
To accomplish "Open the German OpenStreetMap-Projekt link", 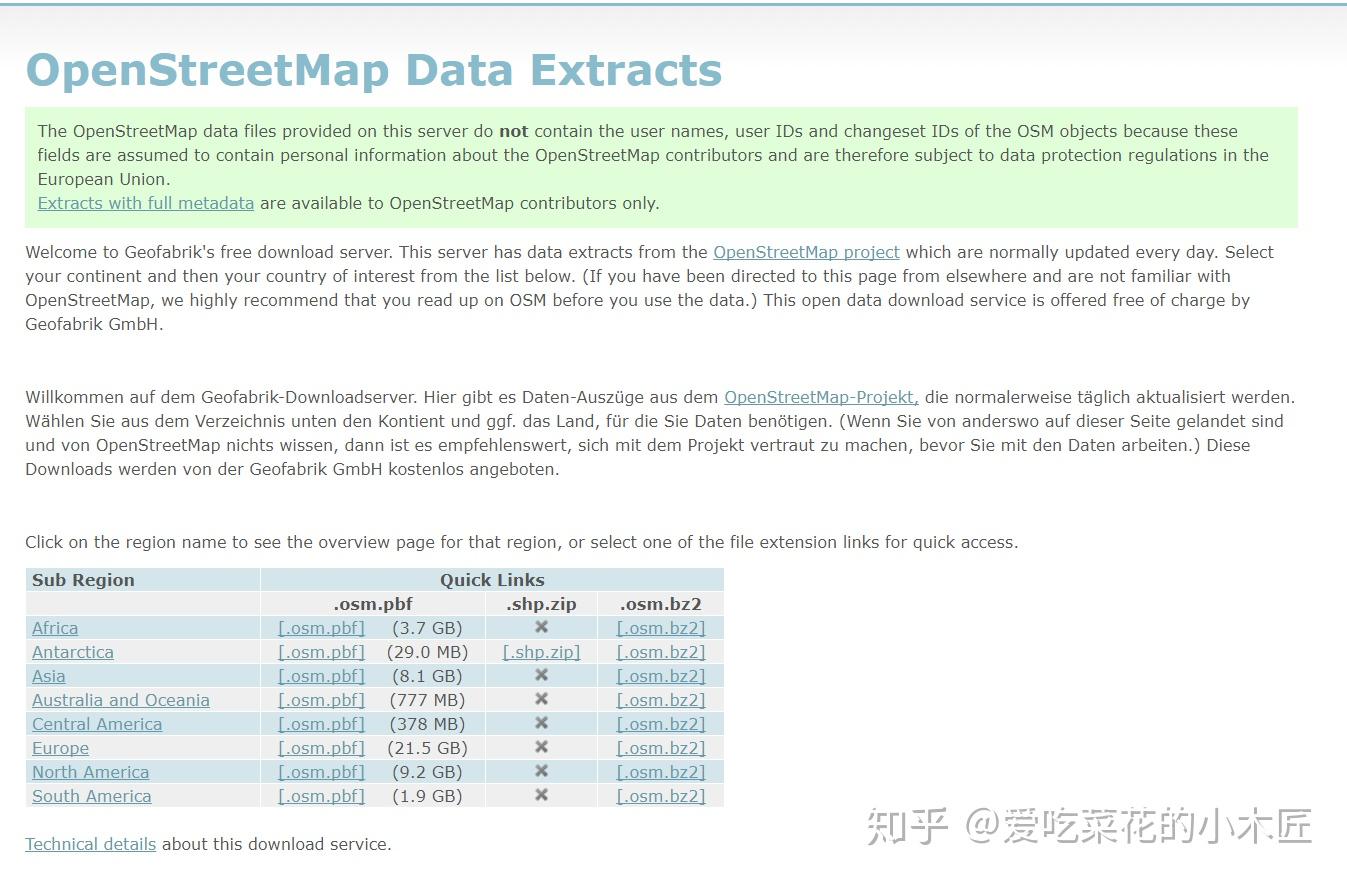I will coord(820,397).
